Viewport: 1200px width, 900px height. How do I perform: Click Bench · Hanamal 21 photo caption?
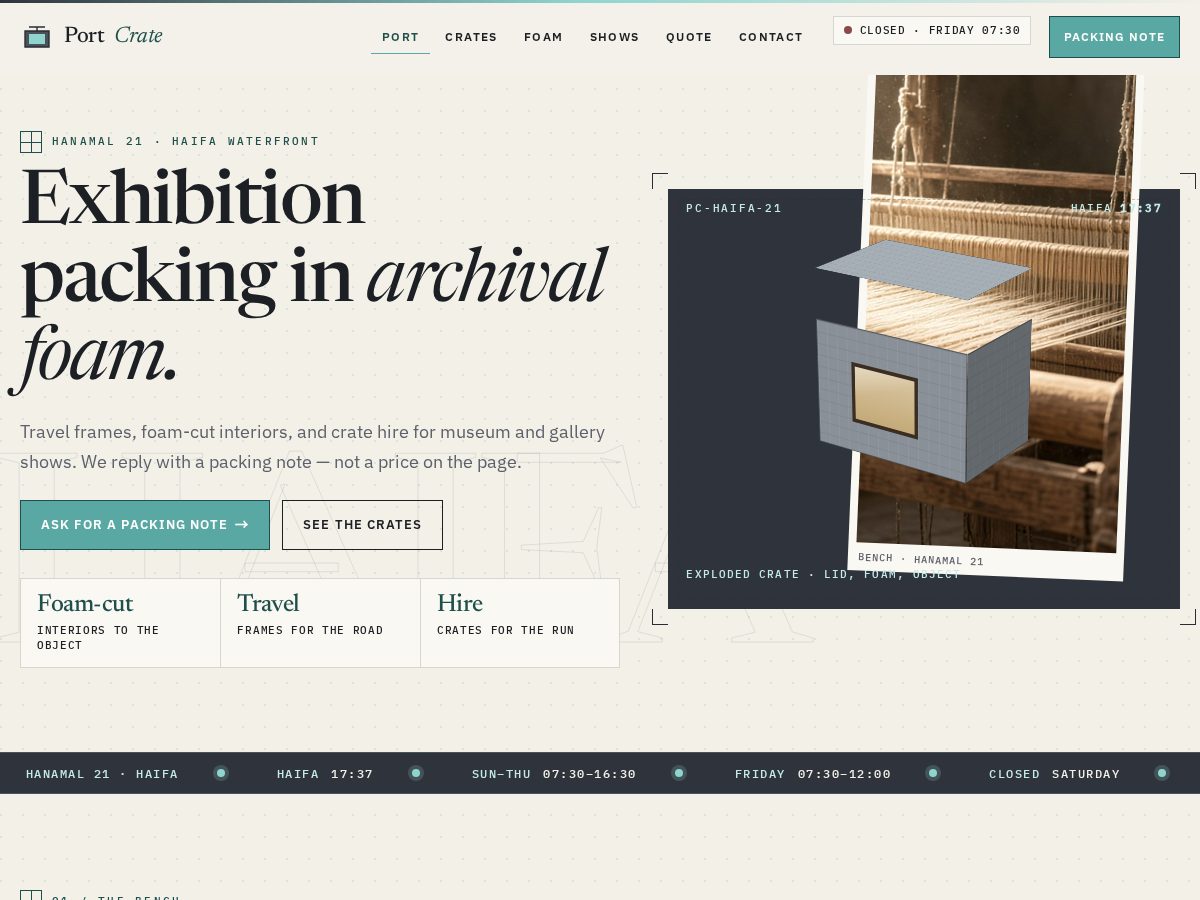(921, 560)
